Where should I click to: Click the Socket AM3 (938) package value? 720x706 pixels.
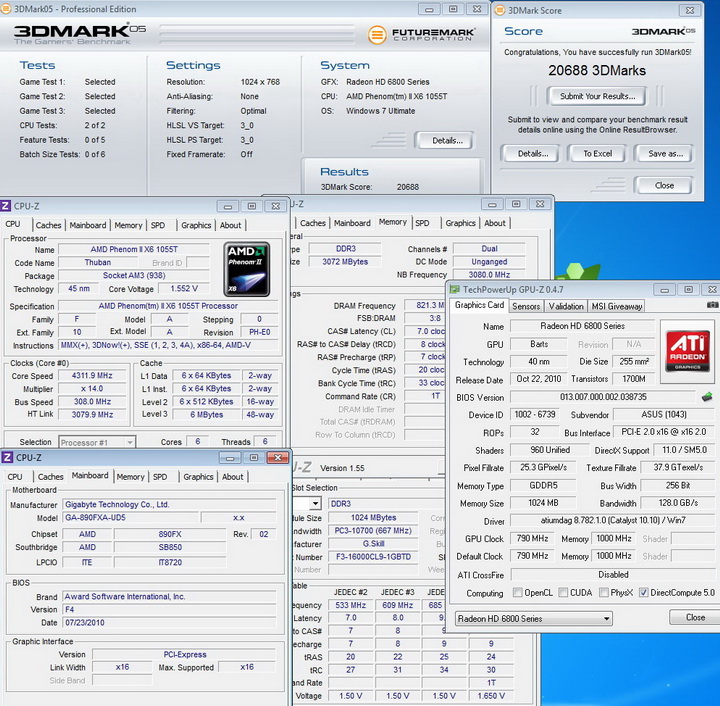point(134,275)
